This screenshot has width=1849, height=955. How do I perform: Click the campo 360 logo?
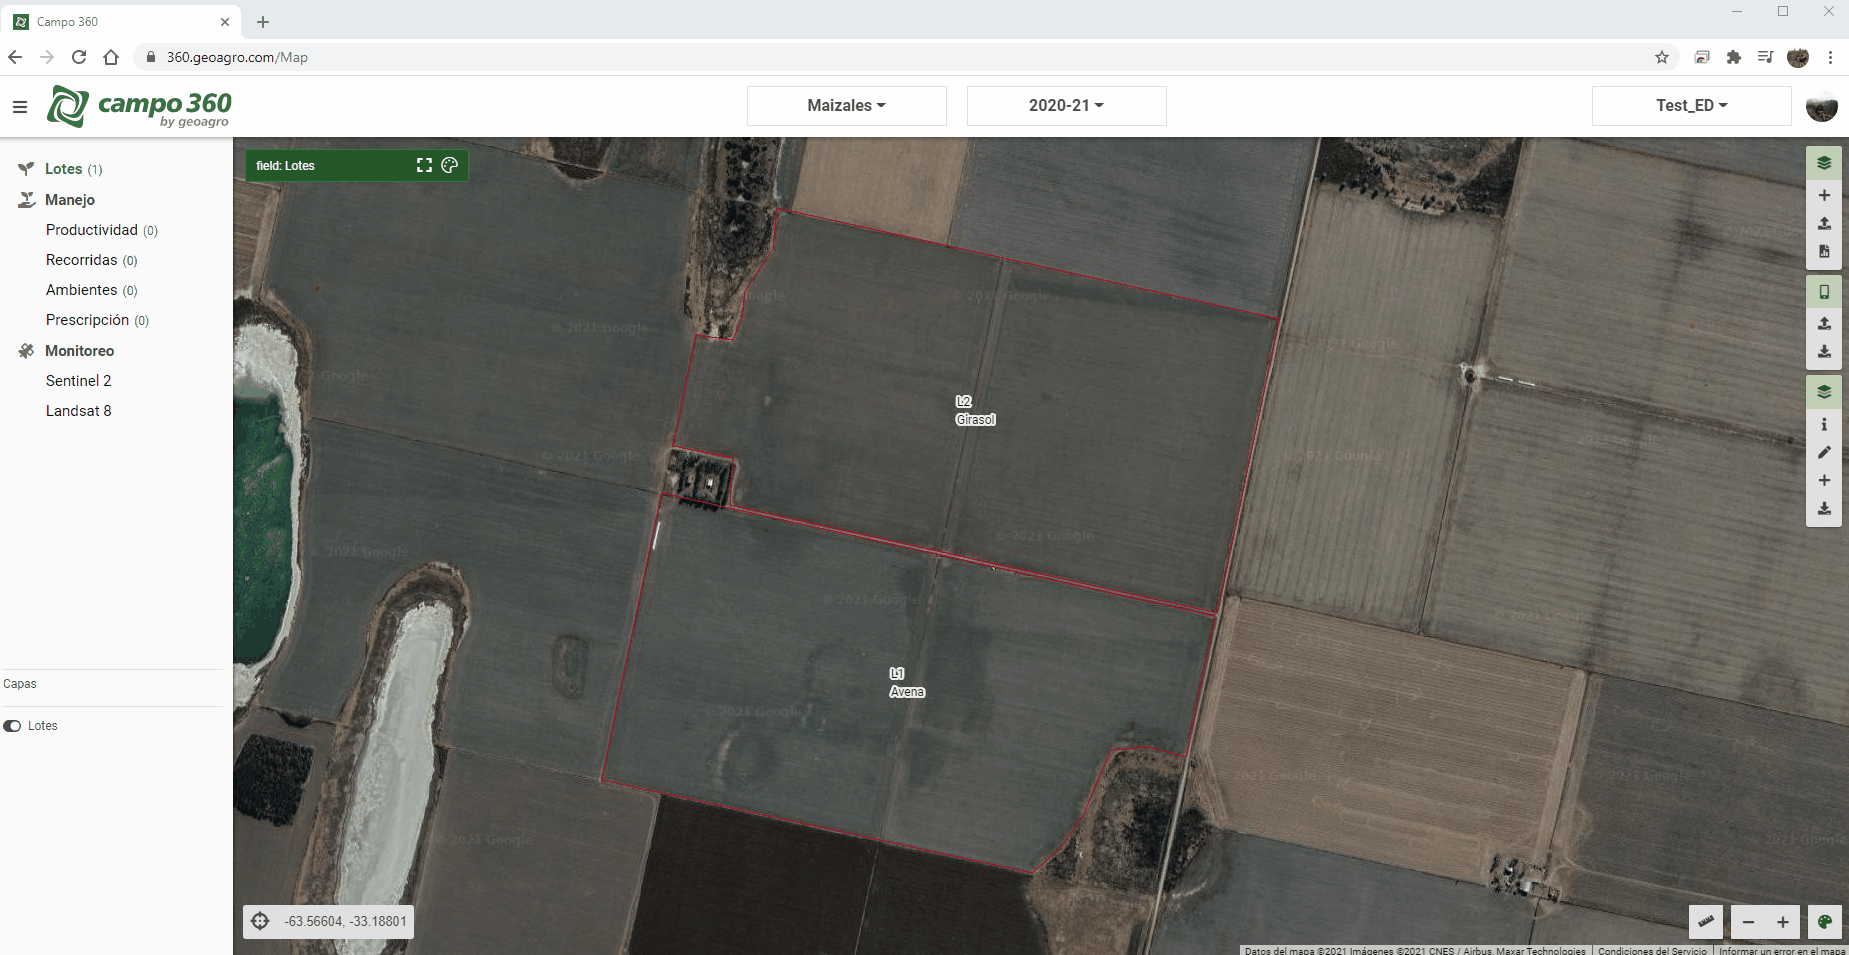[139, 107]
